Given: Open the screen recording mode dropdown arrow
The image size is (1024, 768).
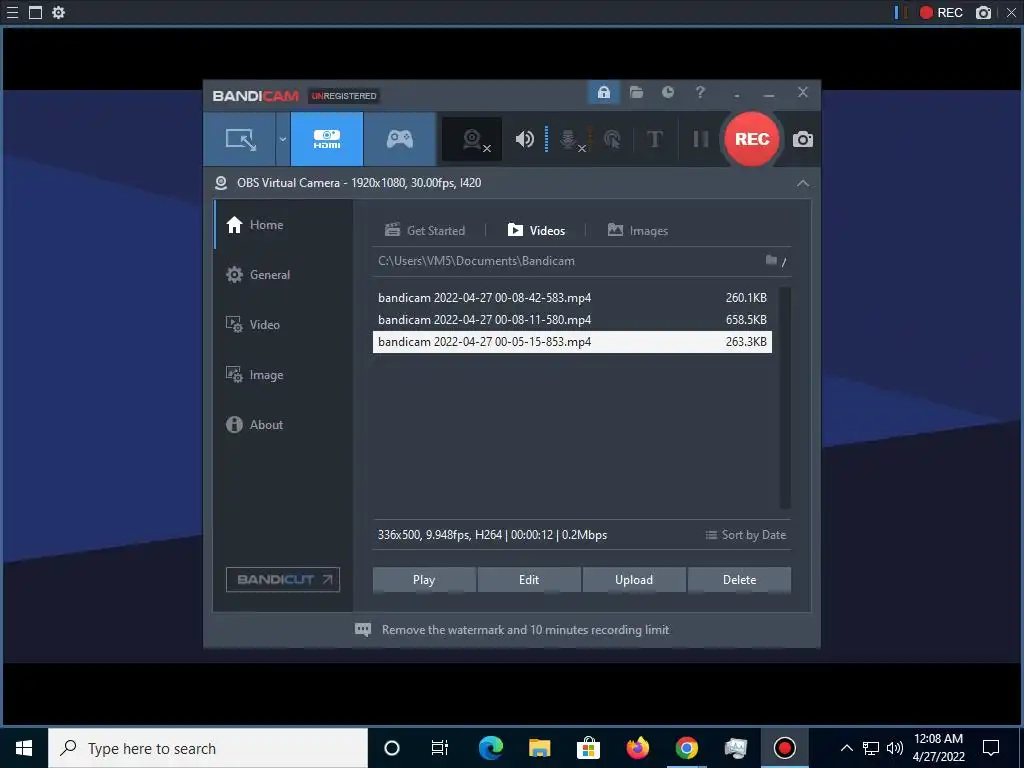Looking at the screenshot, I should [x=283, y=139].
